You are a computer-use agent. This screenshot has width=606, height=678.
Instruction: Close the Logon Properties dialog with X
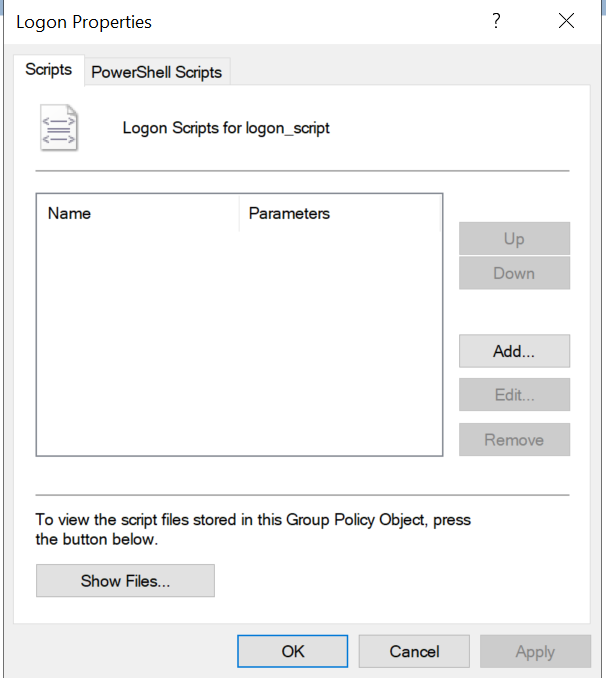point(567,21)
